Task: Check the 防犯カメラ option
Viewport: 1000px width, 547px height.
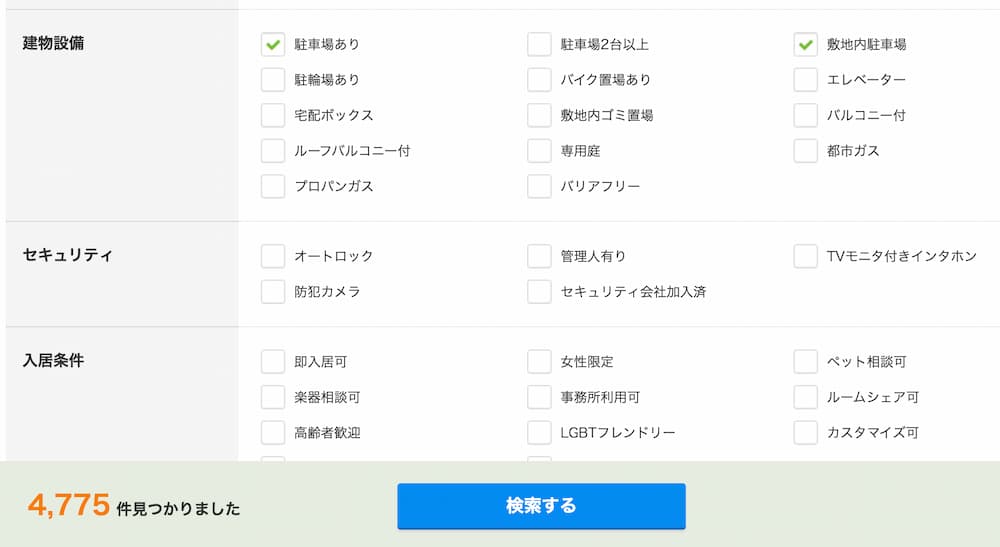Action: tap(273, 292)
